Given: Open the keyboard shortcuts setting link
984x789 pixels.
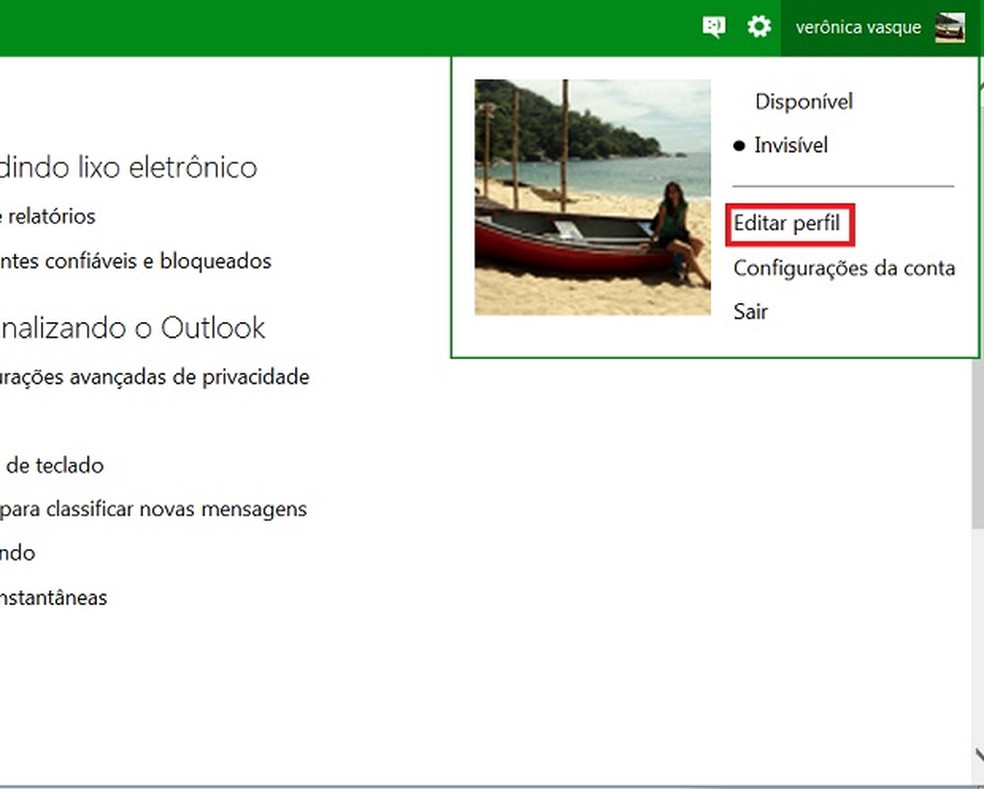Looking at the screenshot, I should 51,465.
